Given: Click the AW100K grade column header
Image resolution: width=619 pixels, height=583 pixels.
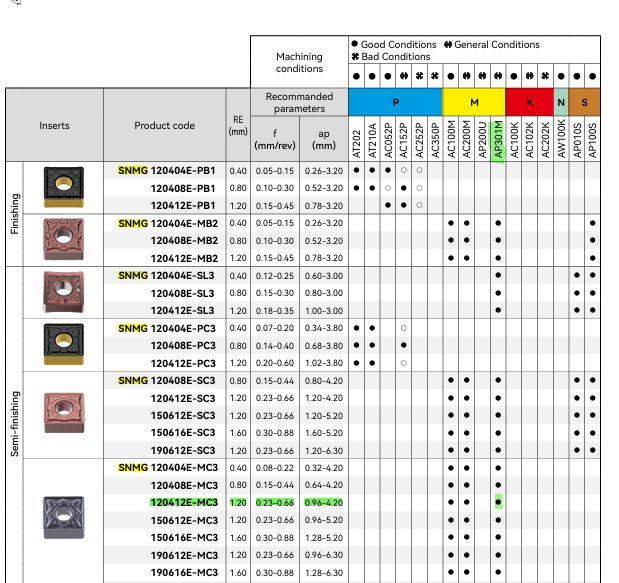Looking at the screenshot, I should click(x=561, y=139).
